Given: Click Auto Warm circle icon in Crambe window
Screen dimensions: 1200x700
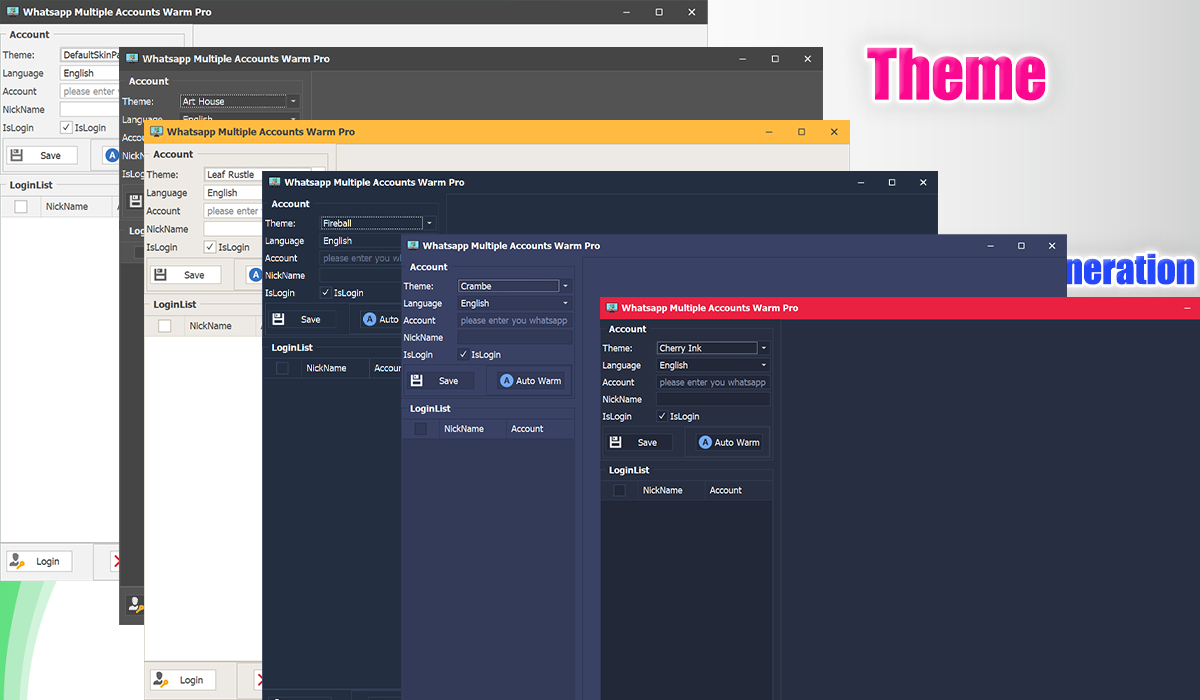Looking at the screenshot, I should click(506, 380).
